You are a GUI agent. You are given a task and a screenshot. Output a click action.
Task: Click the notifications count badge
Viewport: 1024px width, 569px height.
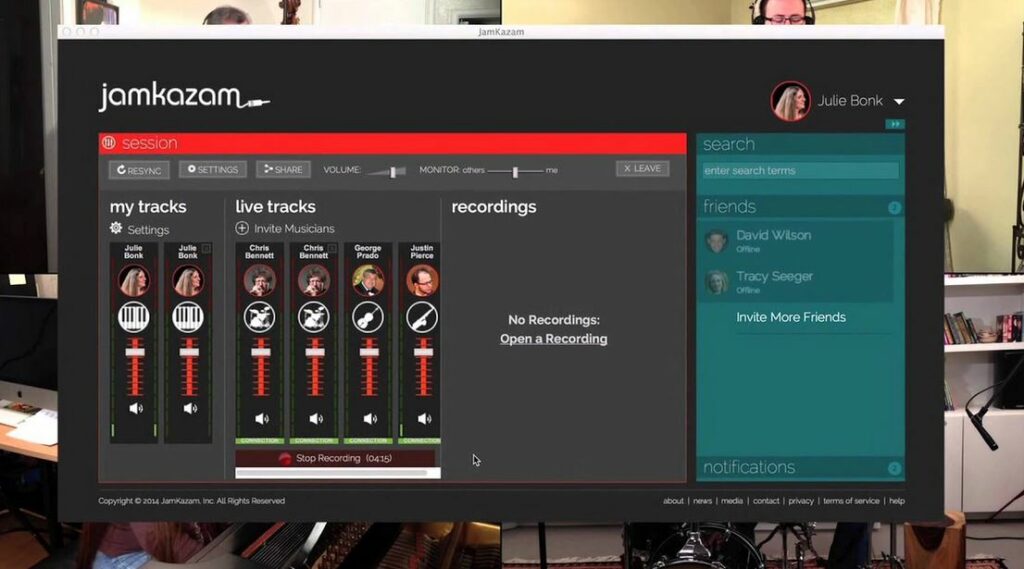[x=894, y=468]
